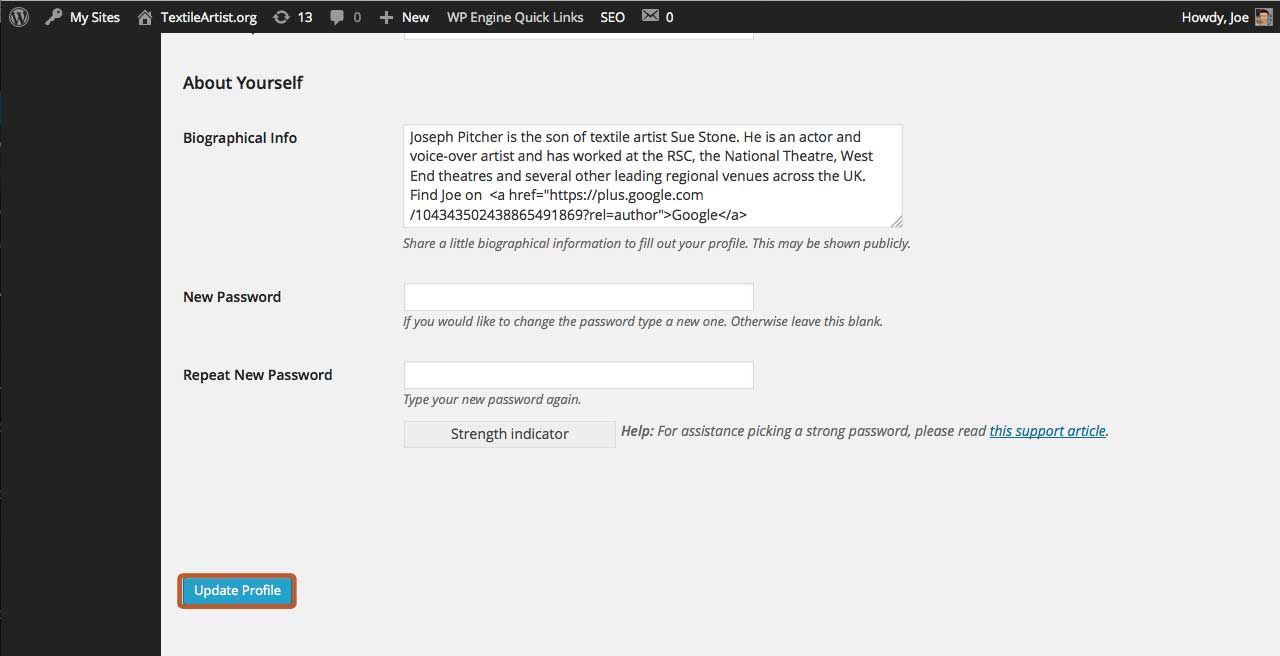
Task: Grab the Biographical Info textarea resize handle
Action: click(x=896, y=221)
